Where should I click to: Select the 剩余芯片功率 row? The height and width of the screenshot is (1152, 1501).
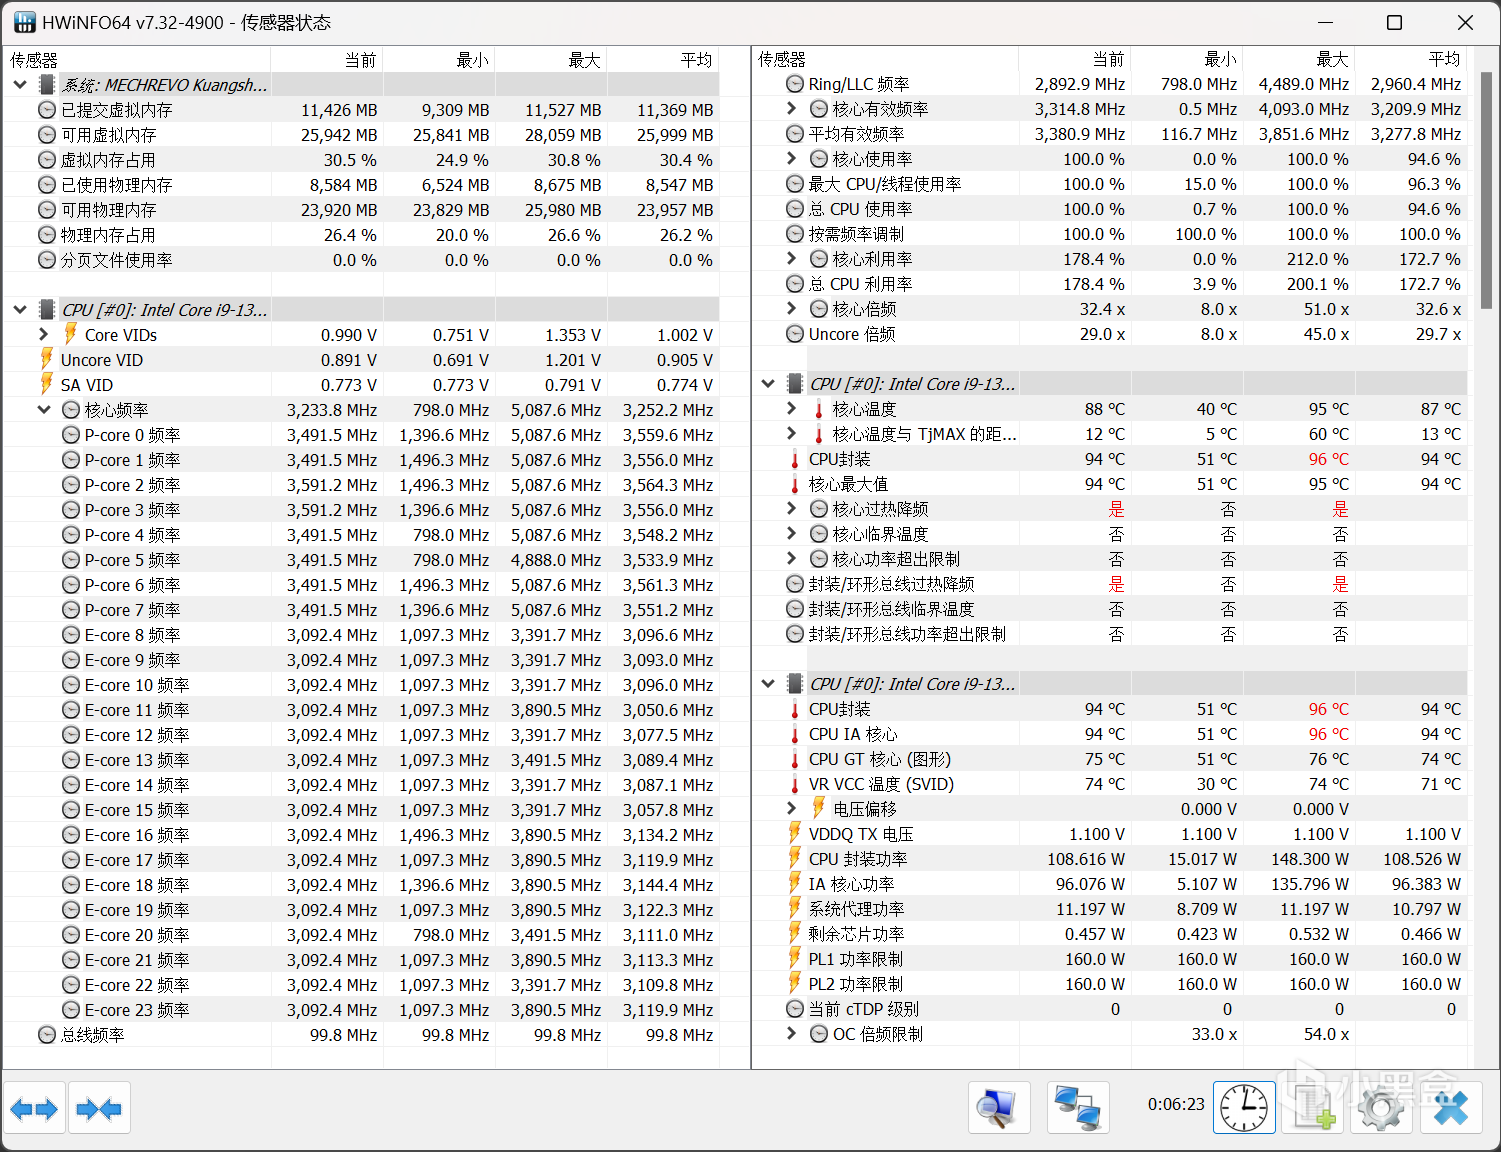(x=1109, y=934)
